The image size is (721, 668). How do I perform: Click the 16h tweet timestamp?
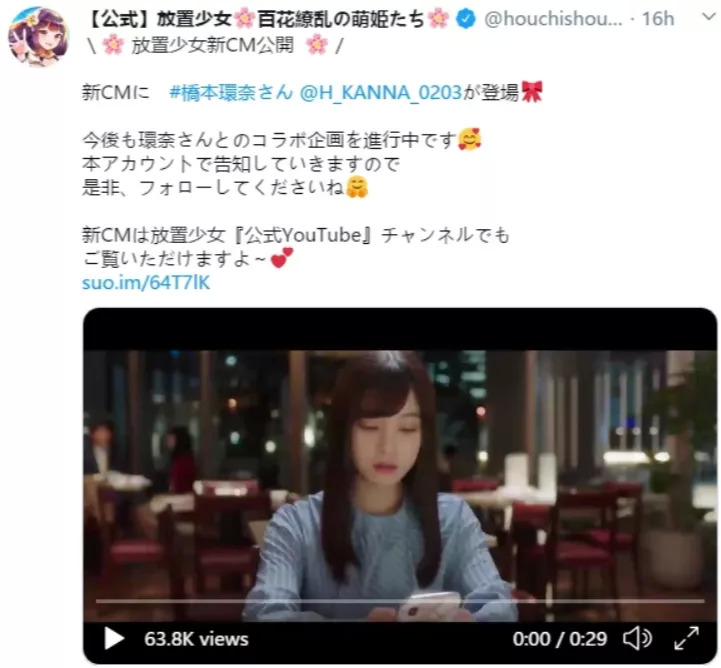tap(658, 19)
